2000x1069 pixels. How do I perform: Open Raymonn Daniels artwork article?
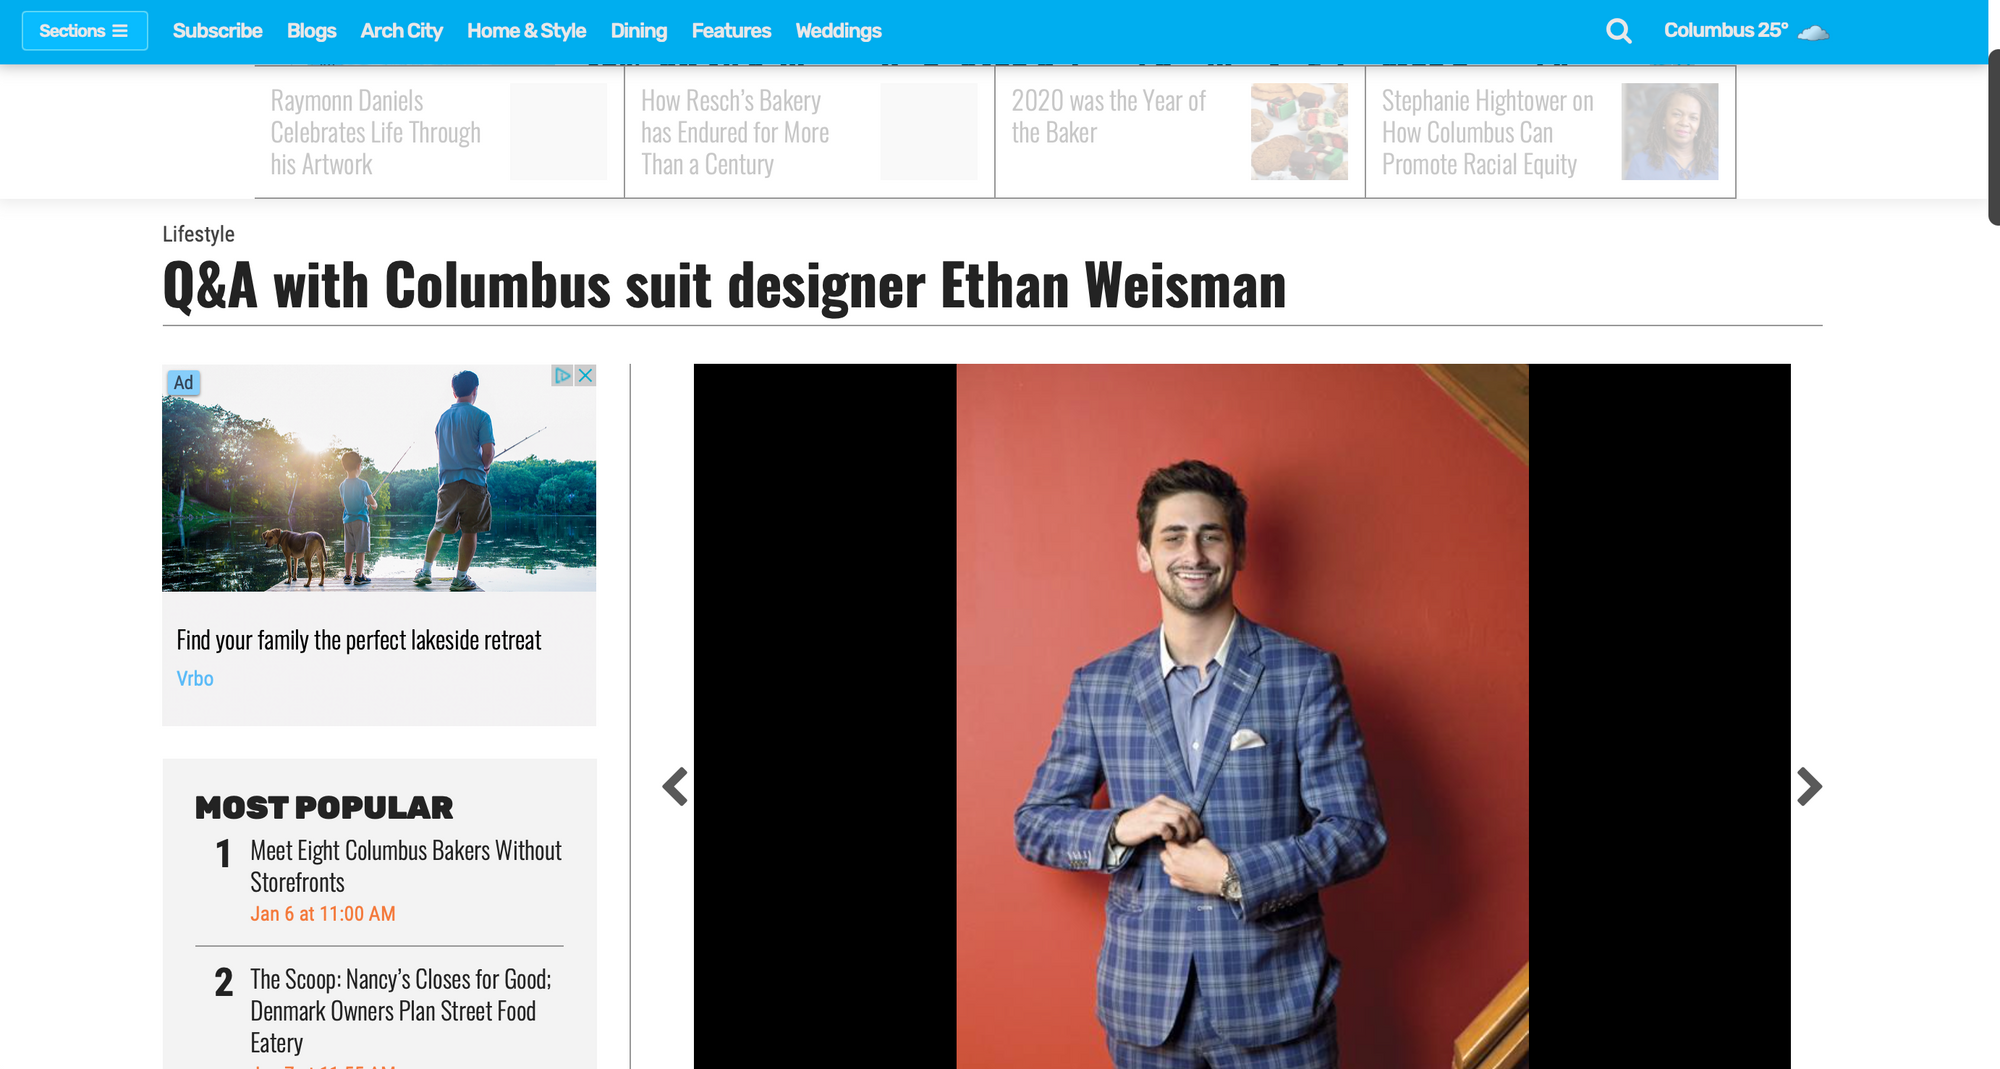[x=376, y=132]
